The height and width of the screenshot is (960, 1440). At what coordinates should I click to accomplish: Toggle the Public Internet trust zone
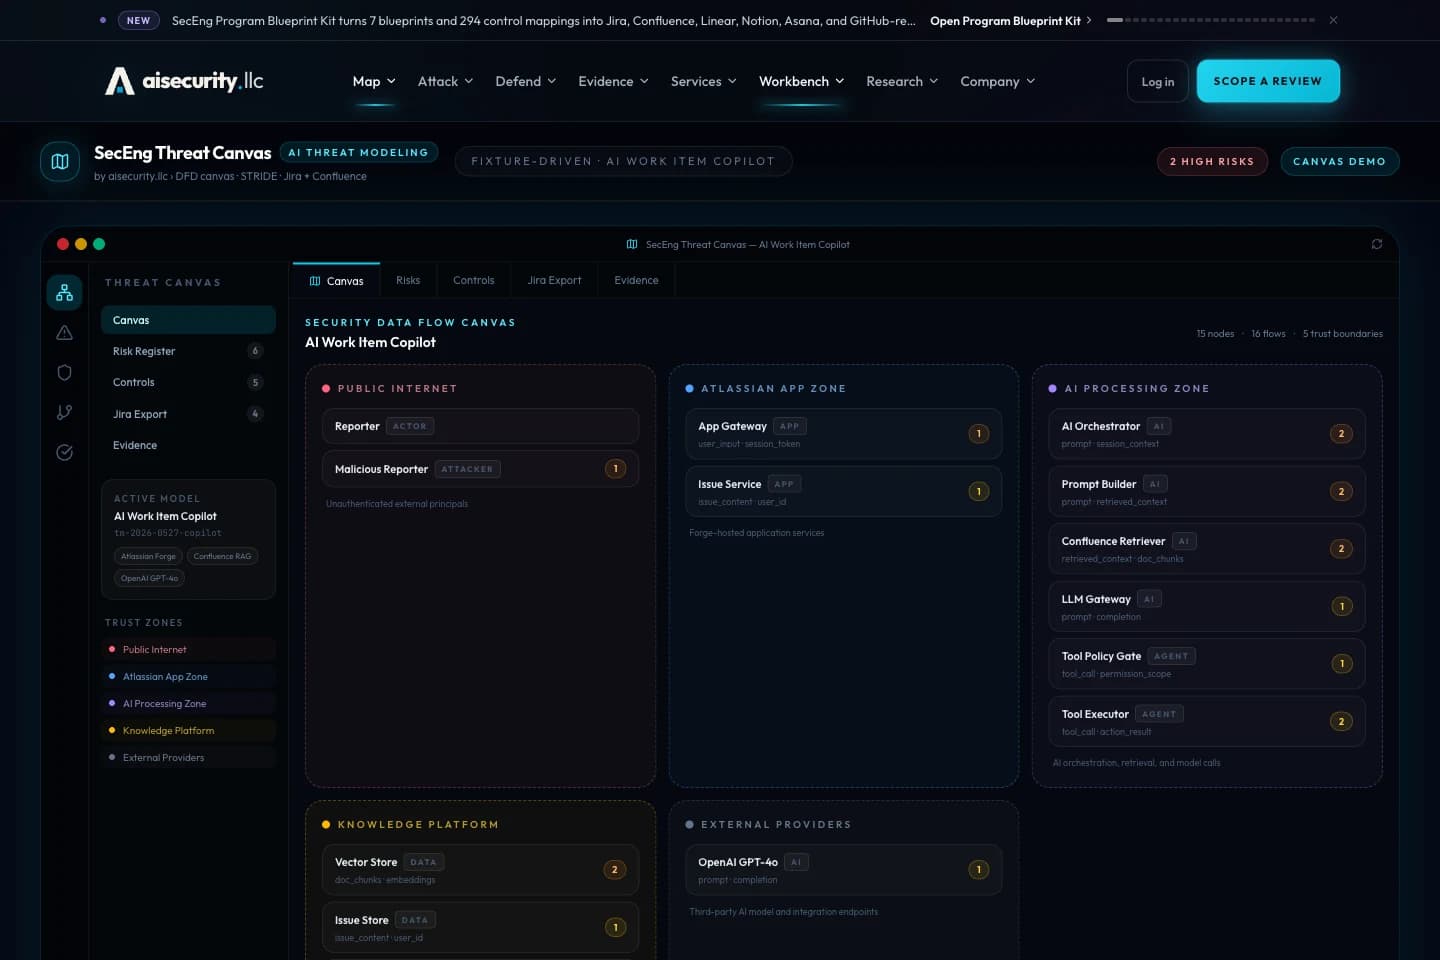[188, 650]
